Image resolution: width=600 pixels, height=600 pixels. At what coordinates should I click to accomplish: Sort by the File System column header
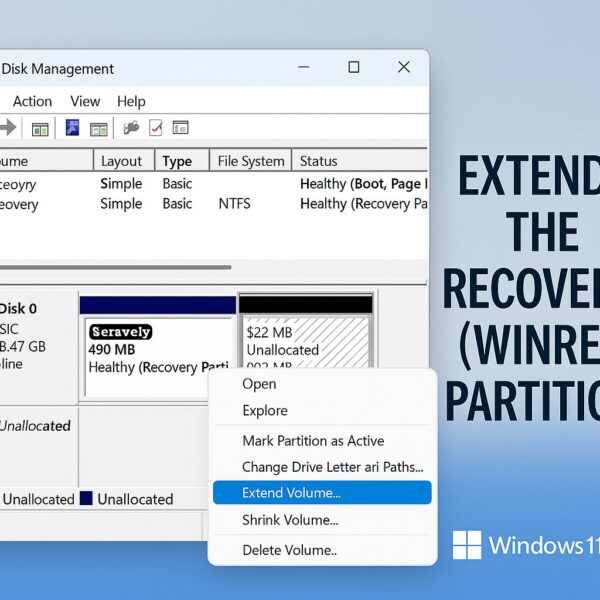(251, 161)
